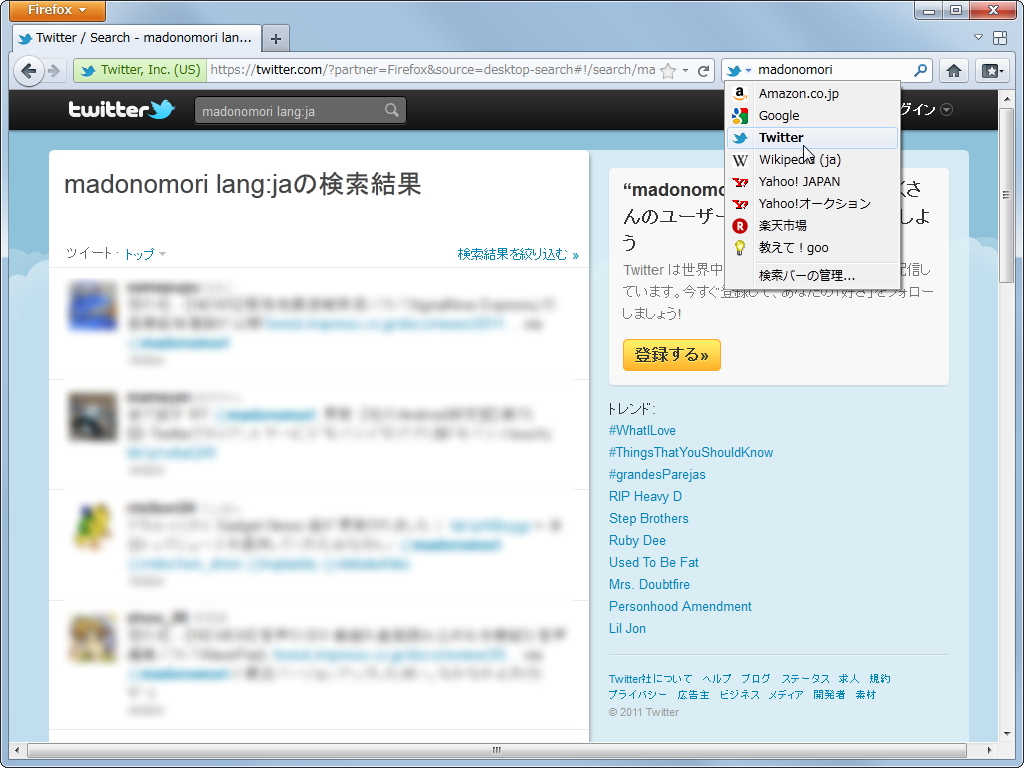The image size is (1024, 768).
Task: Click inside the browser address bar
Action: [x=430, y=70]
